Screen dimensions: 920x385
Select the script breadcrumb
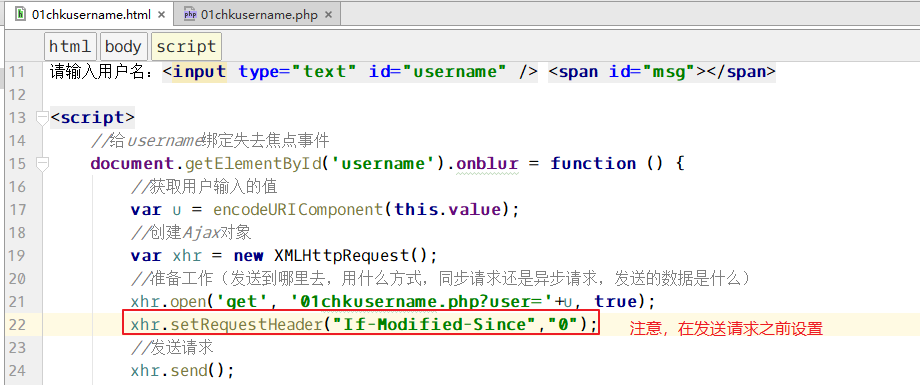(186, 46)
